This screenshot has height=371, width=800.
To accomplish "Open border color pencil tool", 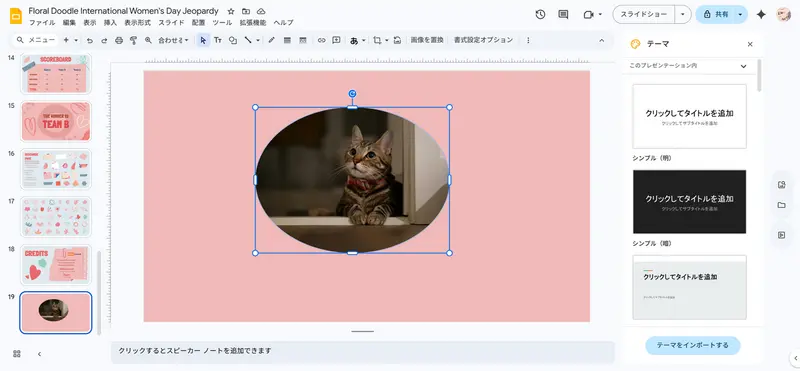I will (x=271, y=40).
